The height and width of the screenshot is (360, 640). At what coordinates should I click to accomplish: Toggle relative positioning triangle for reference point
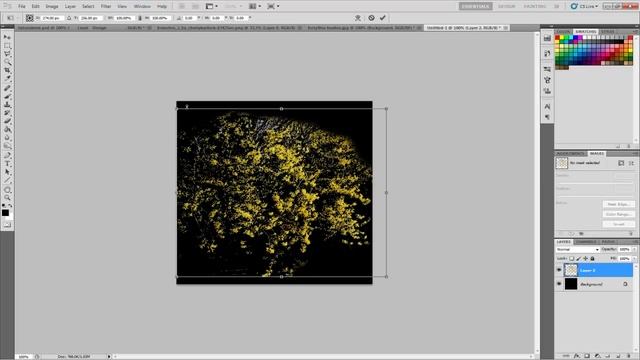(69, 18)
